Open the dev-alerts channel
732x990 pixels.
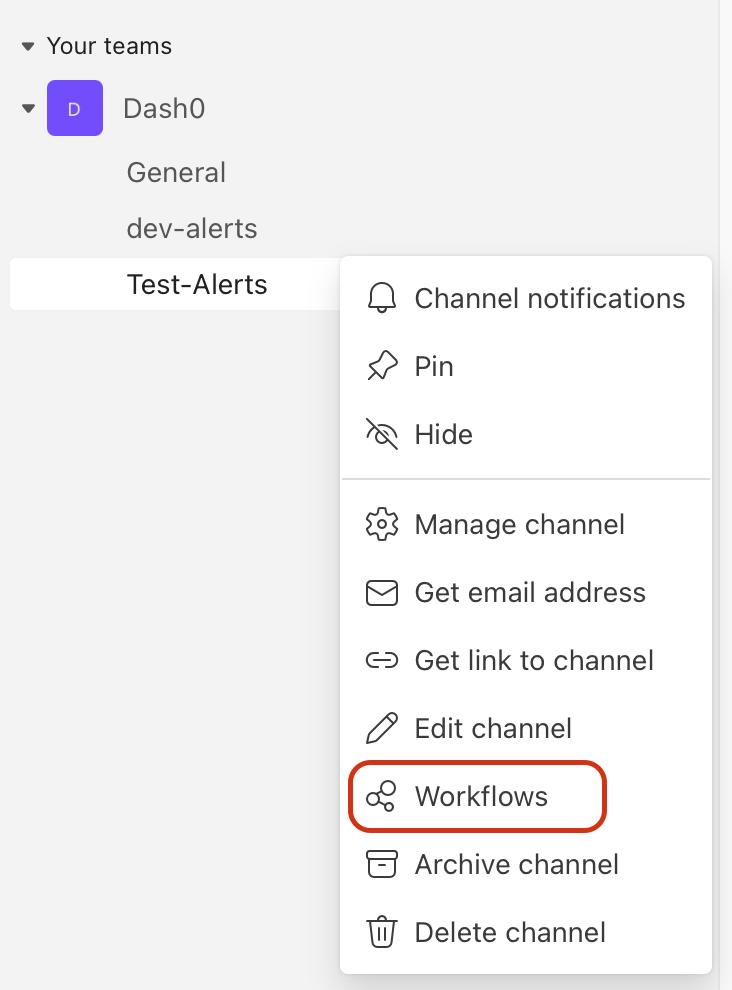(x=192, y=229)
